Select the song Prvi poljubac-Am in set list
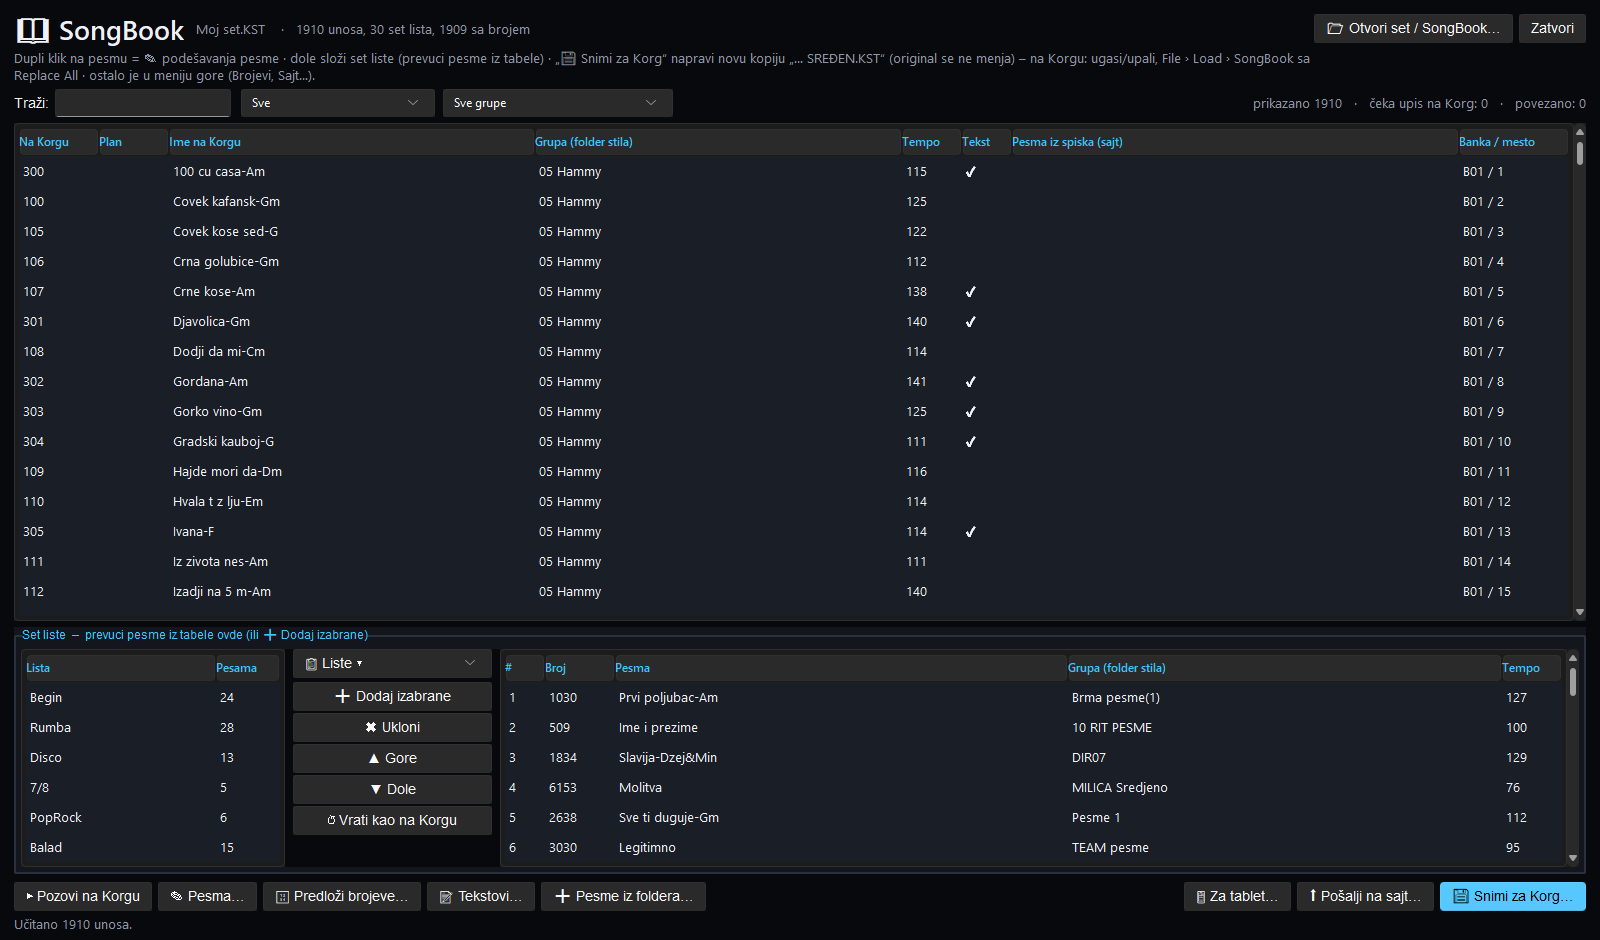 [x=1034, y=698]
